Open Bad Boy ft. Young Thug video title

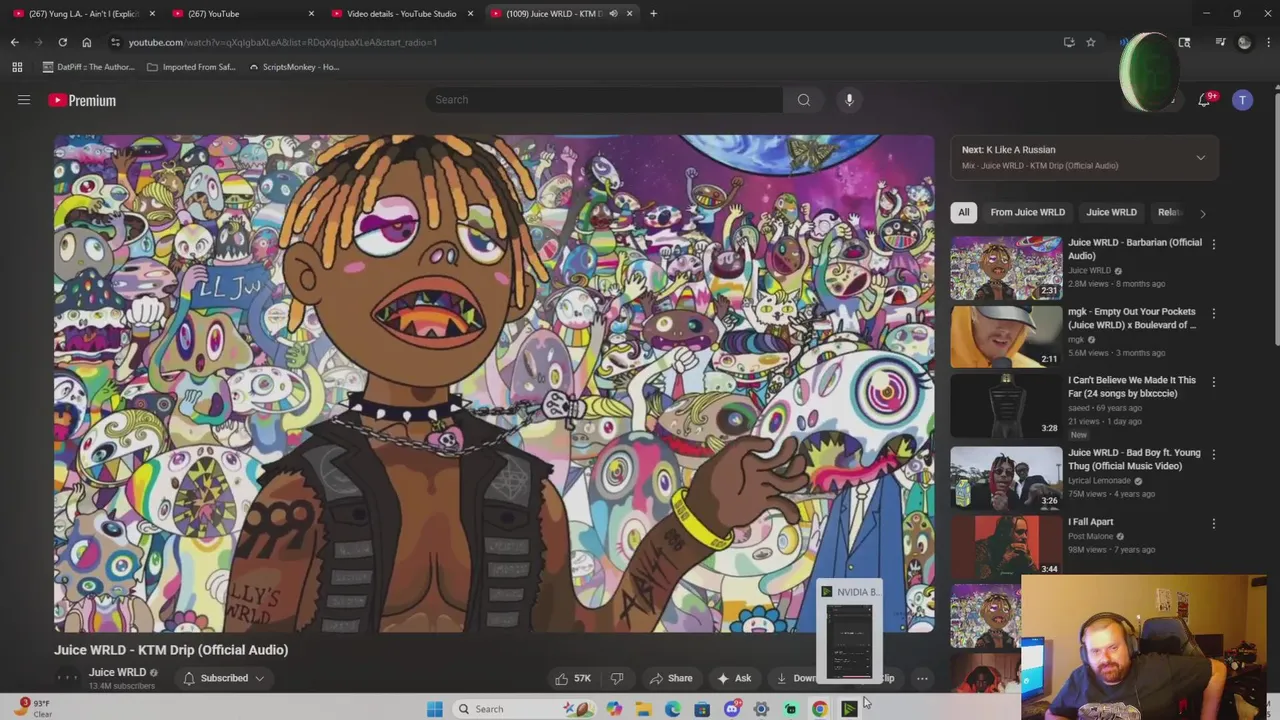[x=1134, y=459]
